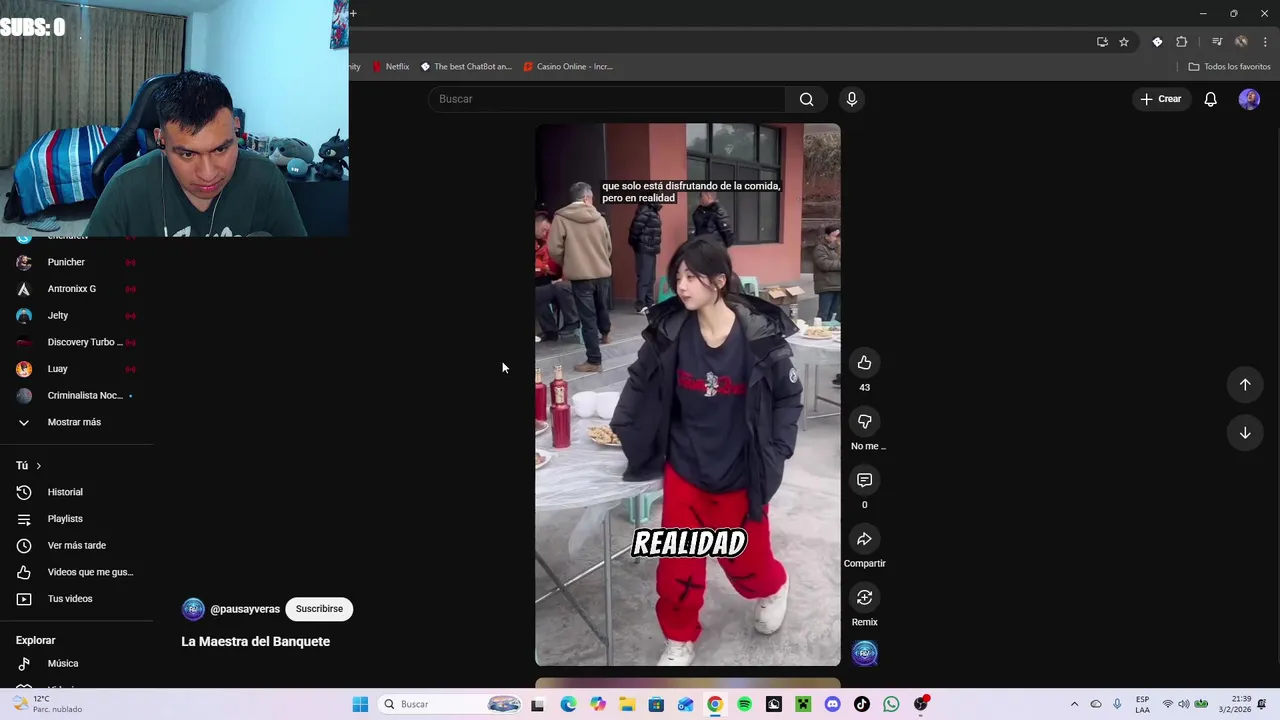Screen dimensions: 1280x720
Task: Open Jelty channel subscription
Action: tap(76, 316)
